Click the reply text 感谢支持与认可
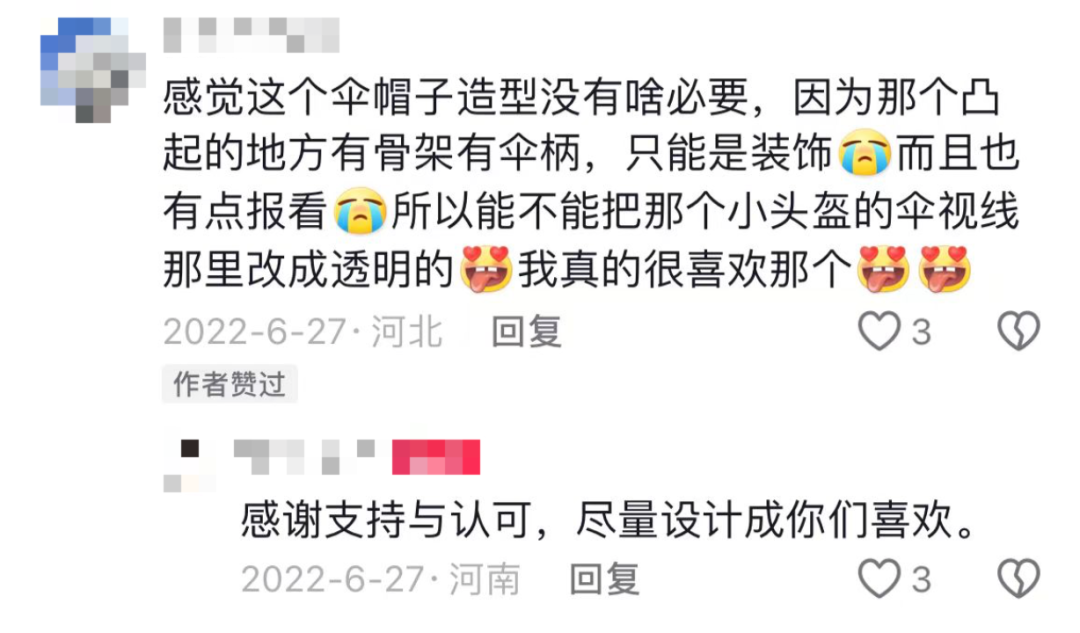Viewport: 1080px width, 633px height. (x=386, y=519)
